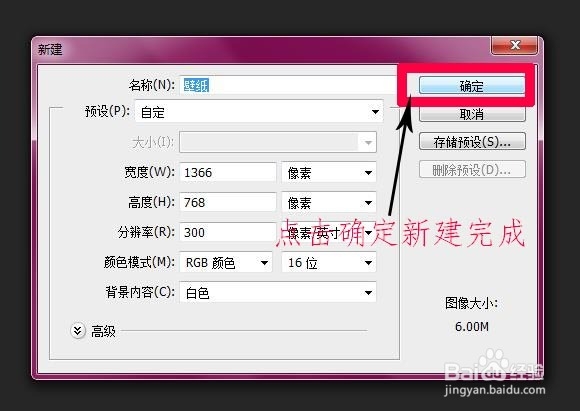Click the 宽度 width field with 1366

228,172
